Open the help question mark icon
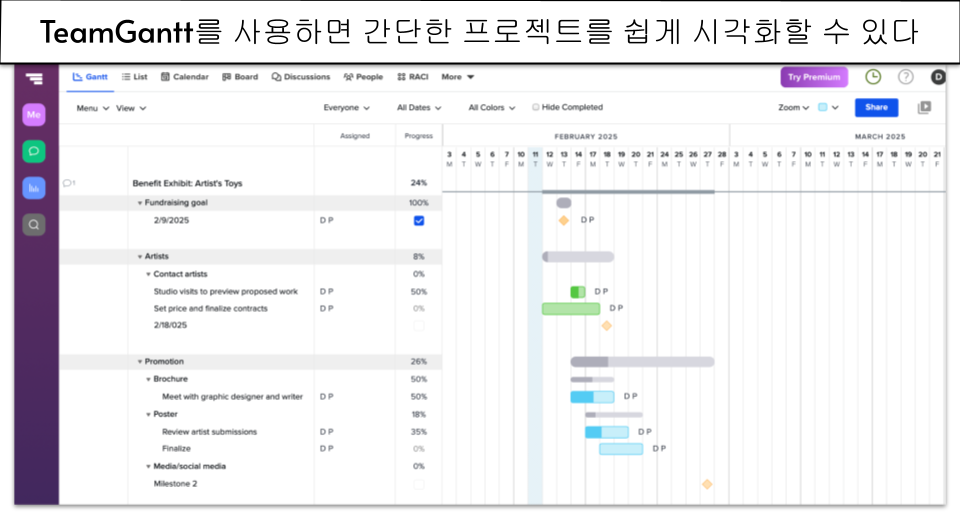Screen dimensions: 960x513 (906, 77)
